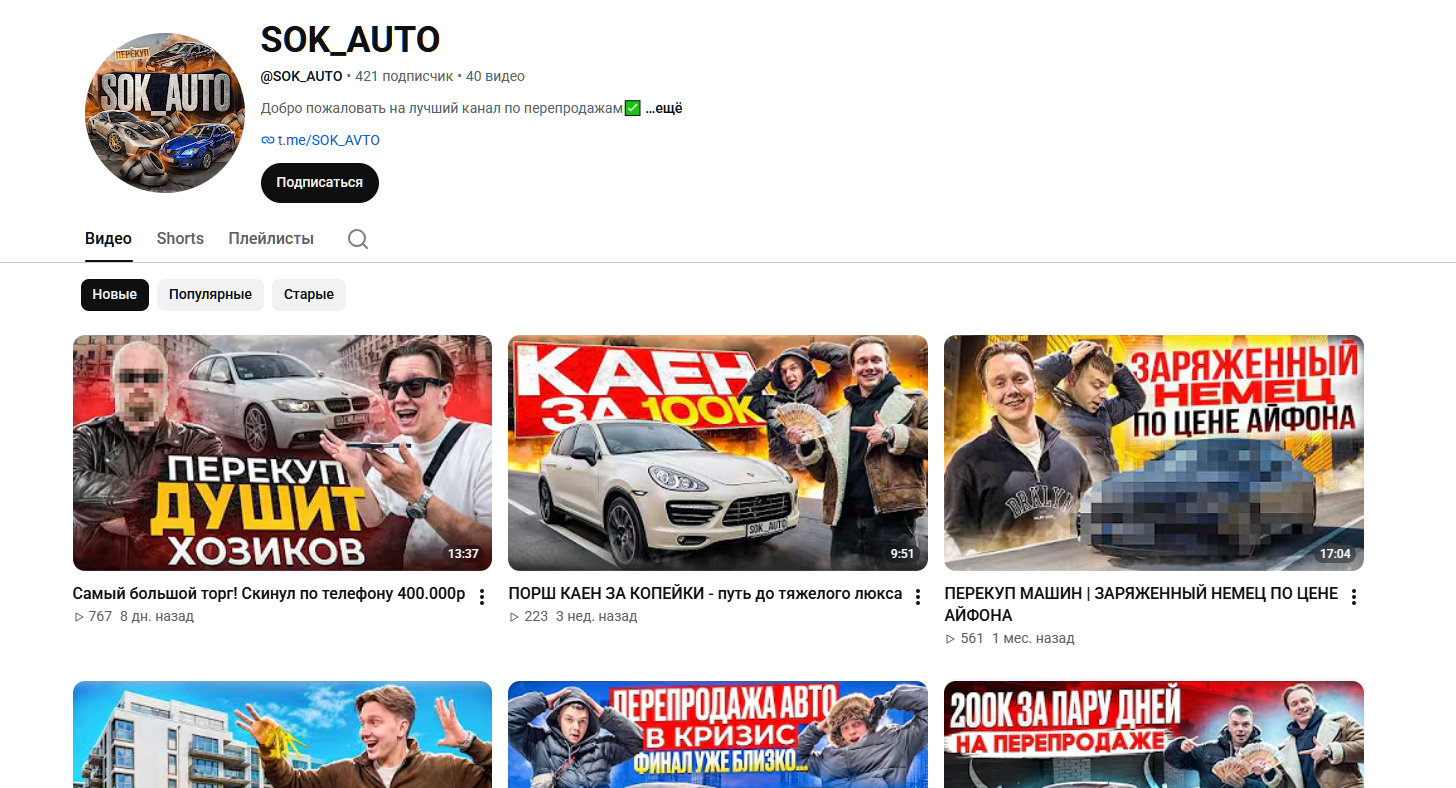The height and width of the screenshot is (788, 1456).
Task: Click the @SOK_AUTO handle text
Action: coord(301,76)
